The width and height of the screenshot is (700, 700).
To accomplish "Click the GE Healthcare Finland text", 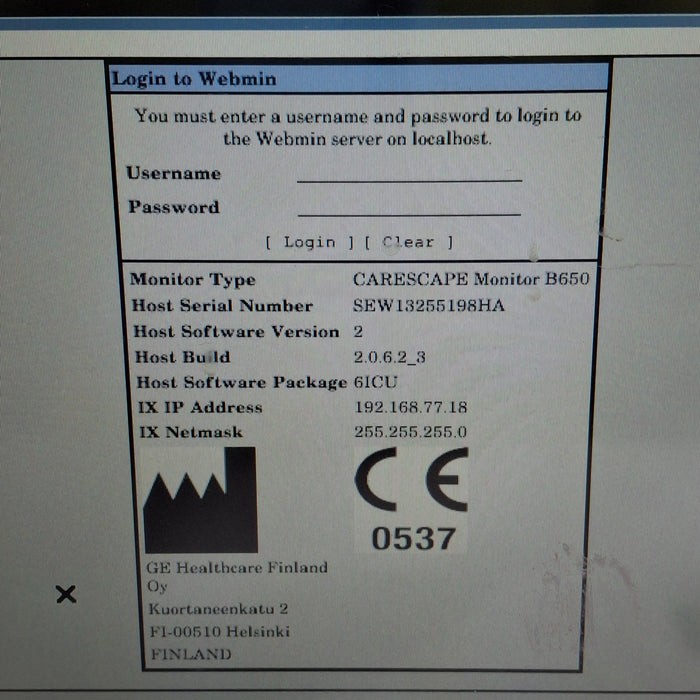I will tap(237, 576).
